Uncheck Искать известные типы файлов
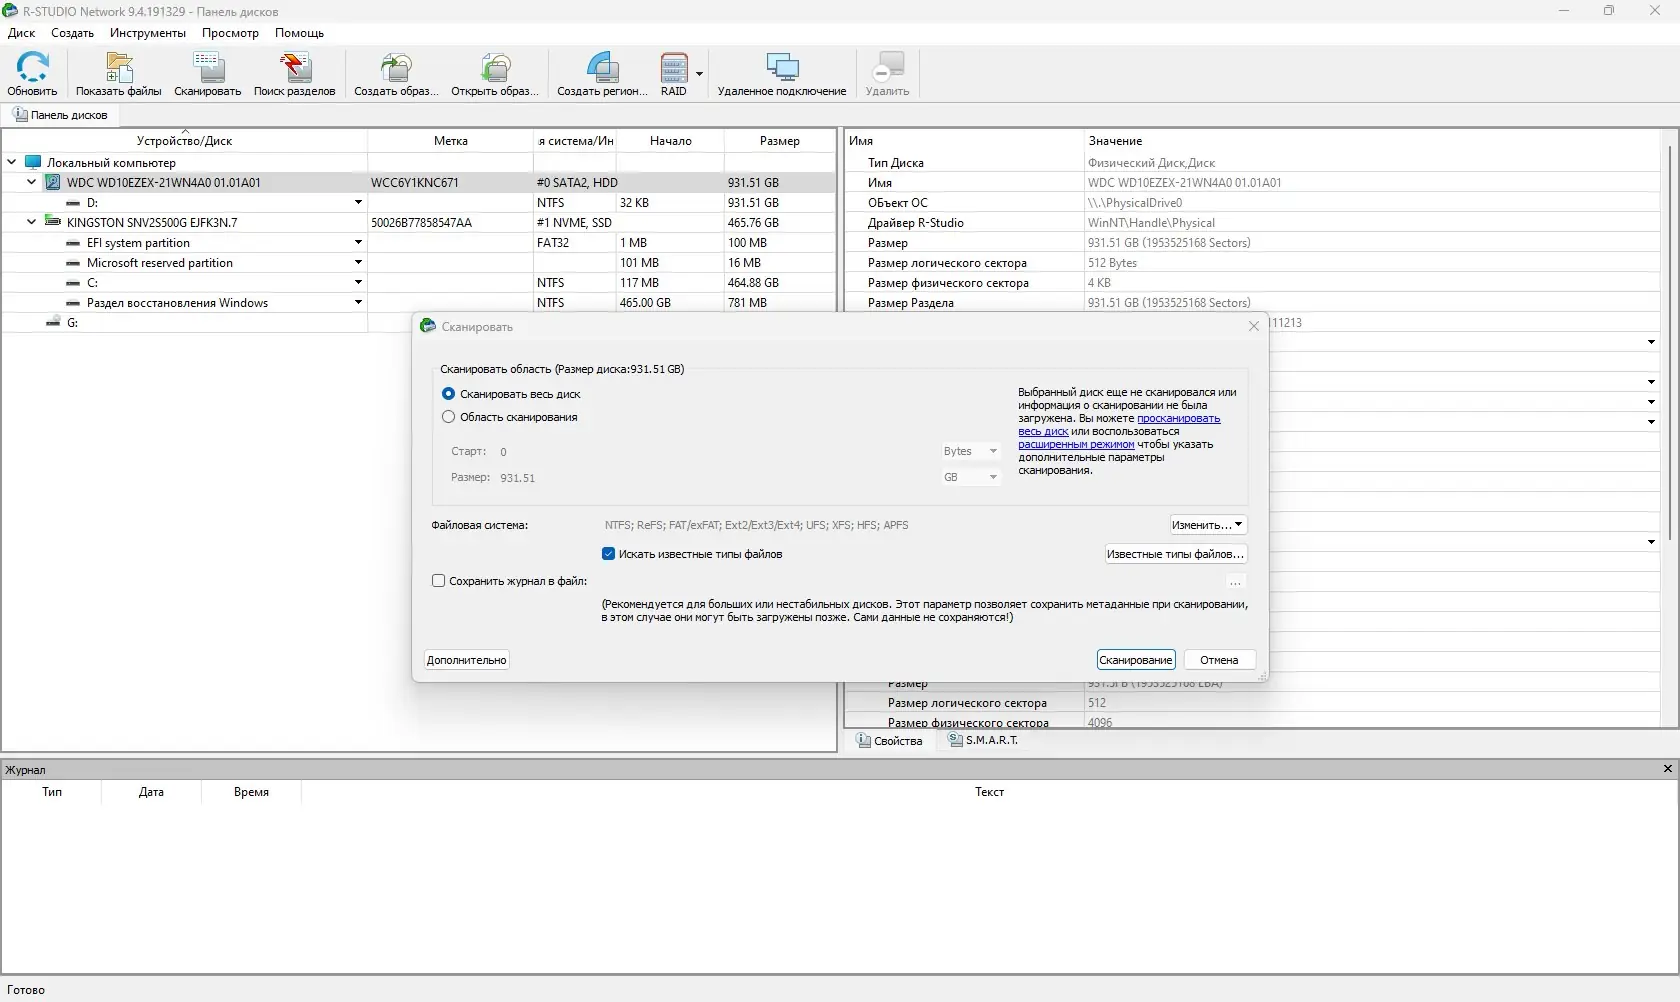The width and height of the screenshot is (1680, 1002). (608, 554)
